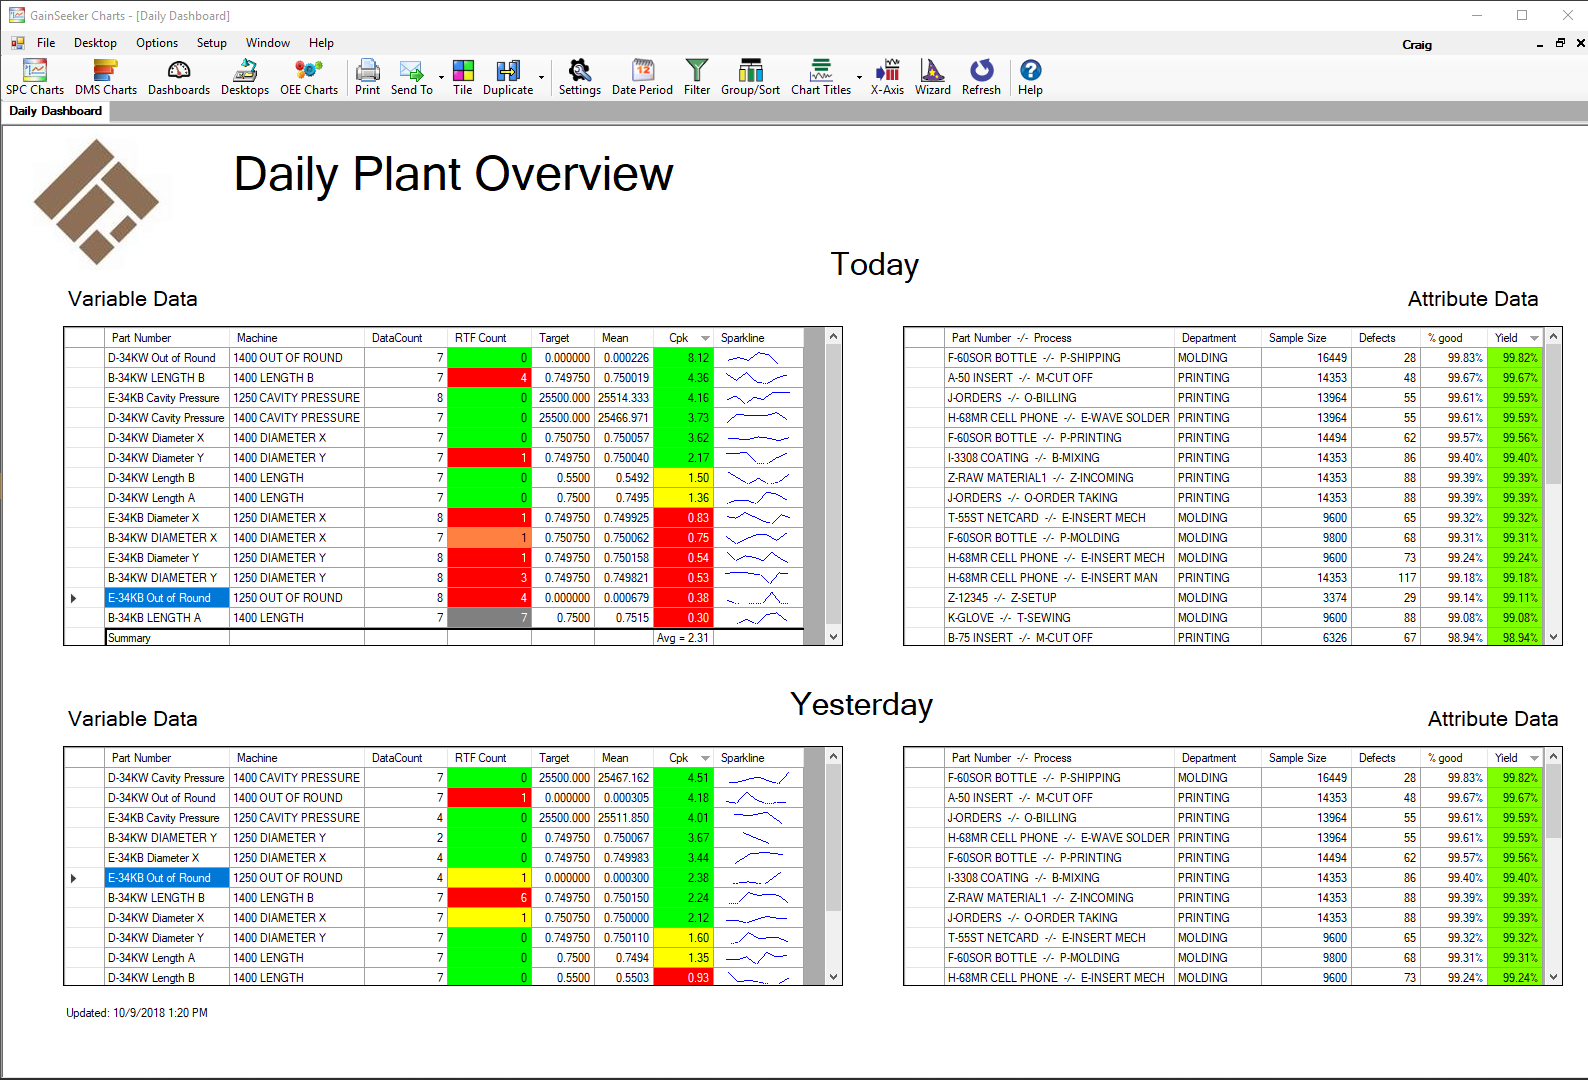The width and height of the screenshot is (1588, 1080).
Task: Open the Setup menu
Action: [211, 43]
